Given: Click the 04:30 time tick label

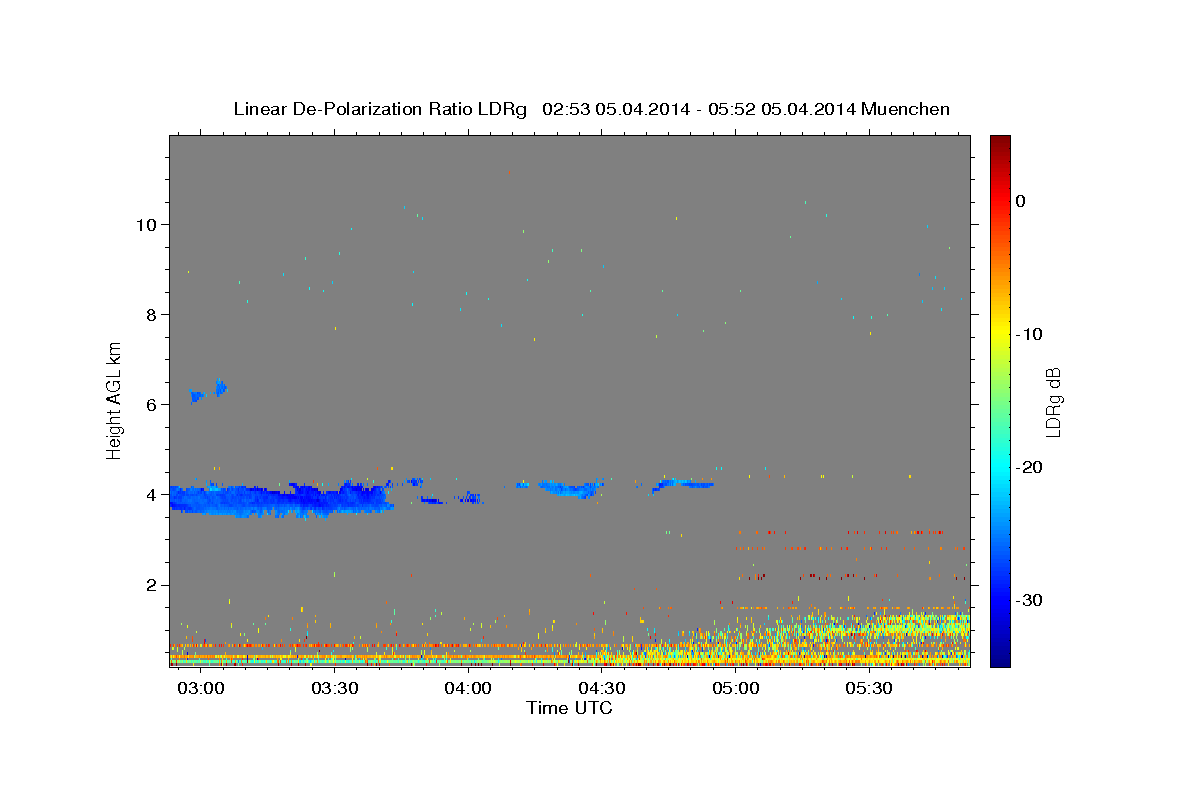Looking at the screenshot, I should pos(602,689).
